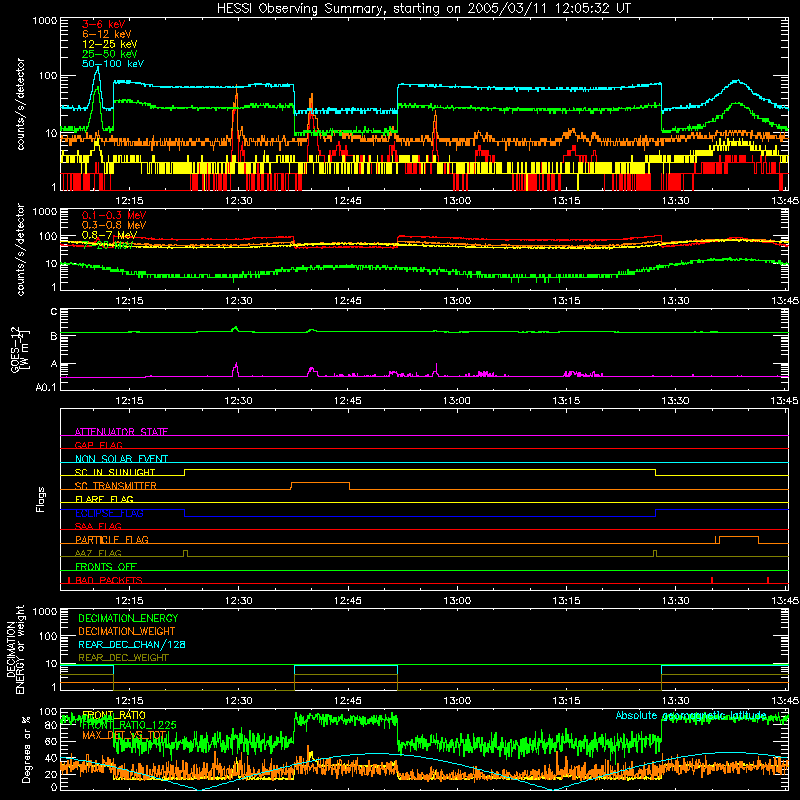Screen dimensions: 800x800
Task: Select the 13:15 tick under the top keV panel
Action: tap(566, 201)
